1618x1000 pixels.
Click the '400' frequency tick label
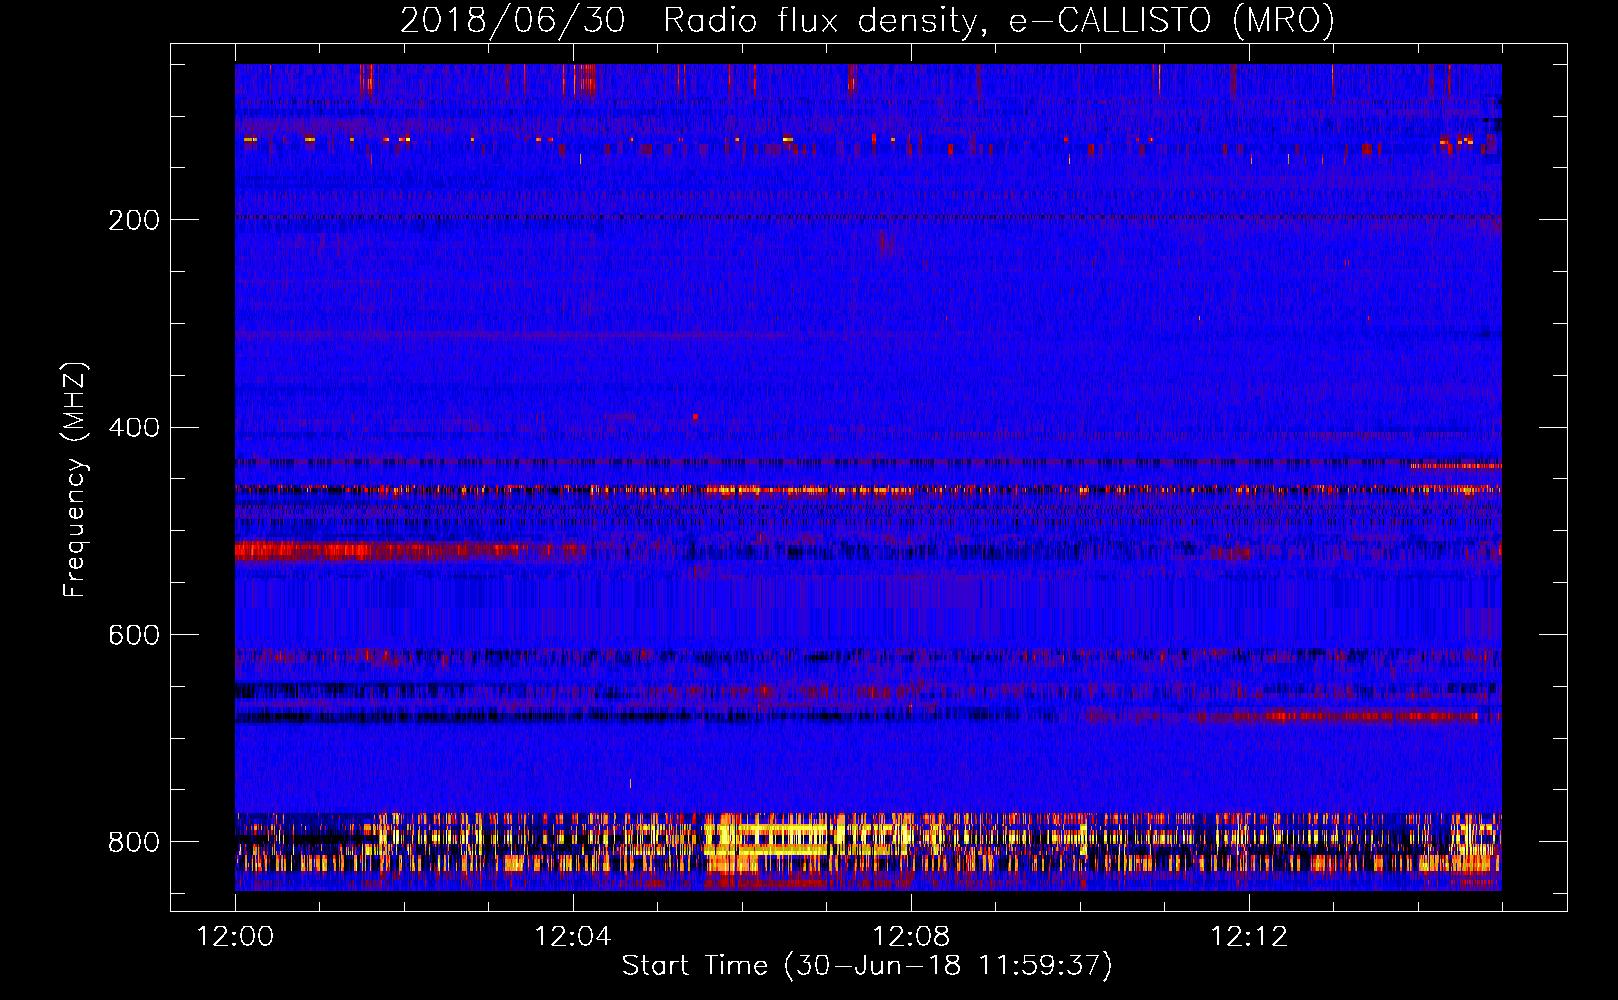(x=134, y=428)
